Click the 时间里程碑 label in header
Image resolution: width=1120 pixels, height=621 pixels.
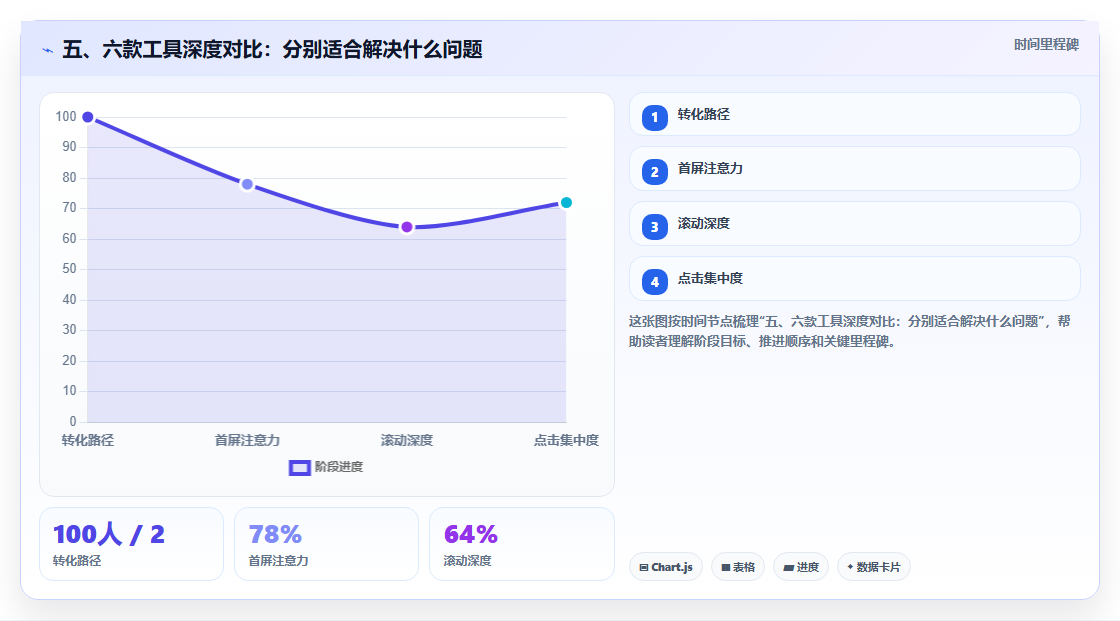1046,44
